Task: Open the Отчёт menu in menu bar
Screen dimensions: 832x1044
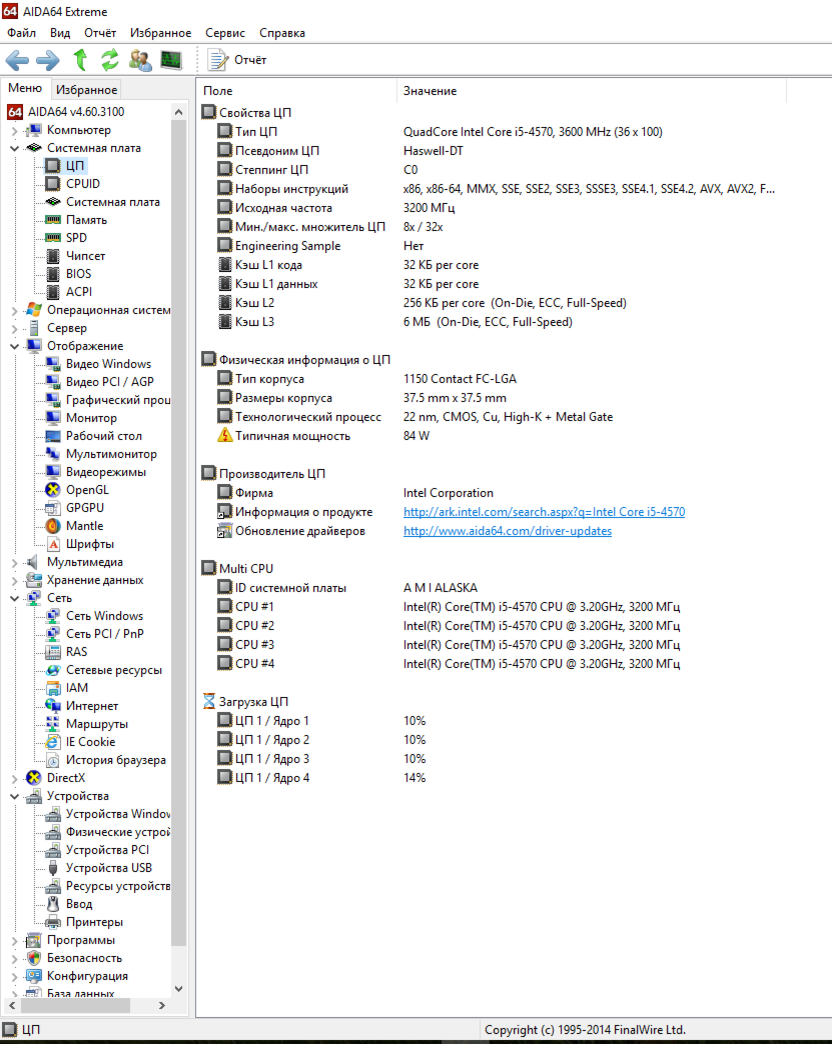Action: pyautogui.click(x=100, y=33)
